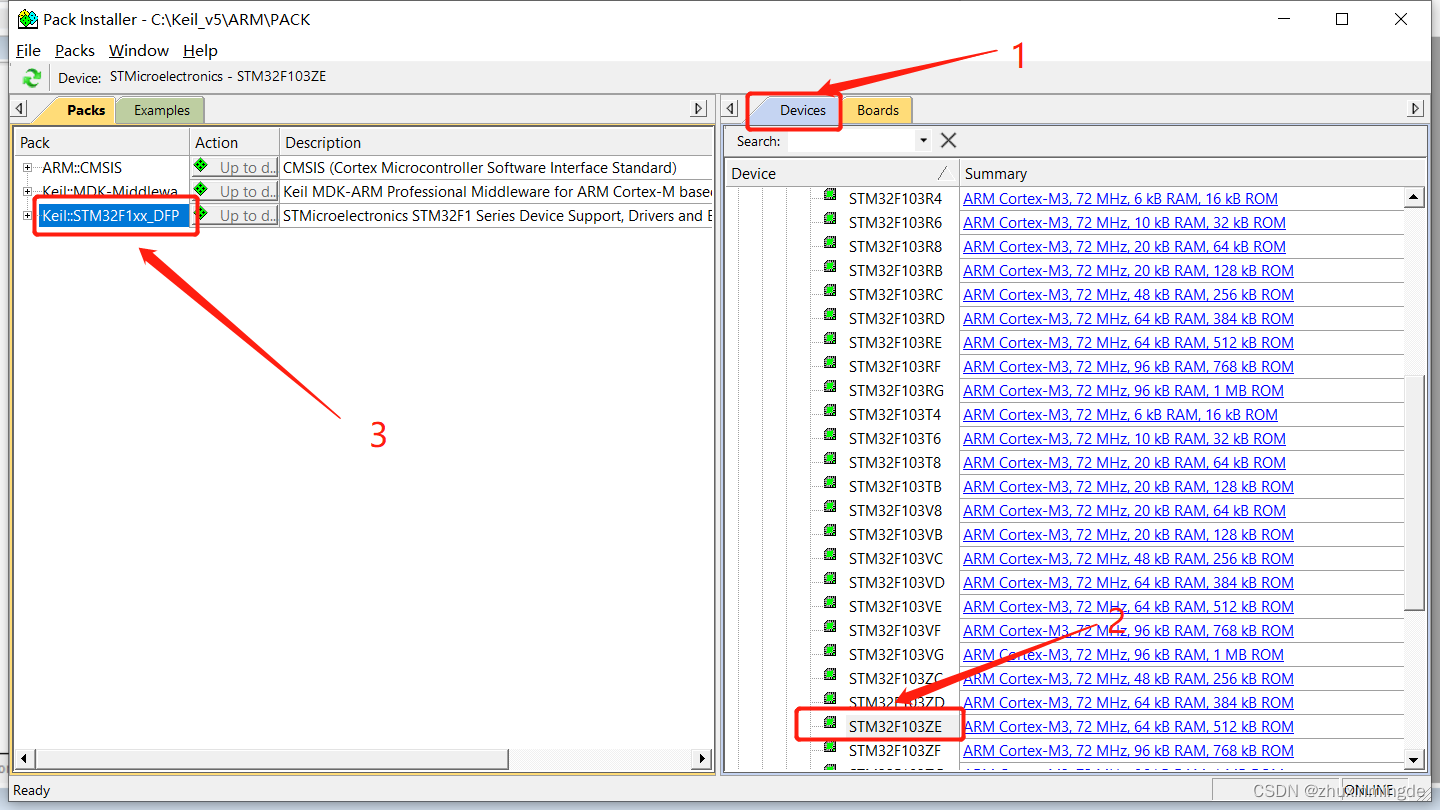Open the search field dropdown arrow
Viewport: 1440px width, 810px height.
point(923,141)
